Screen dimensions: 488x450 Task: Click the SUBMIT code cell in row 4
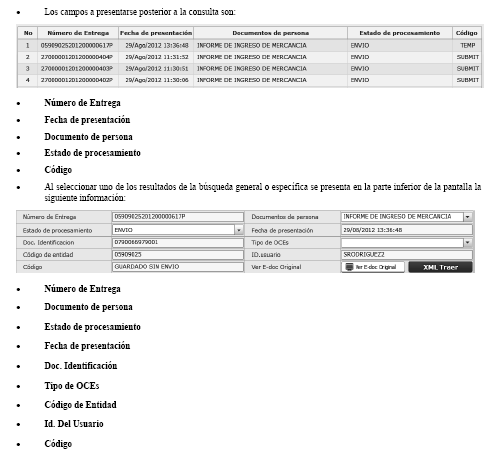pyautogui.click(x=468, y=80)
